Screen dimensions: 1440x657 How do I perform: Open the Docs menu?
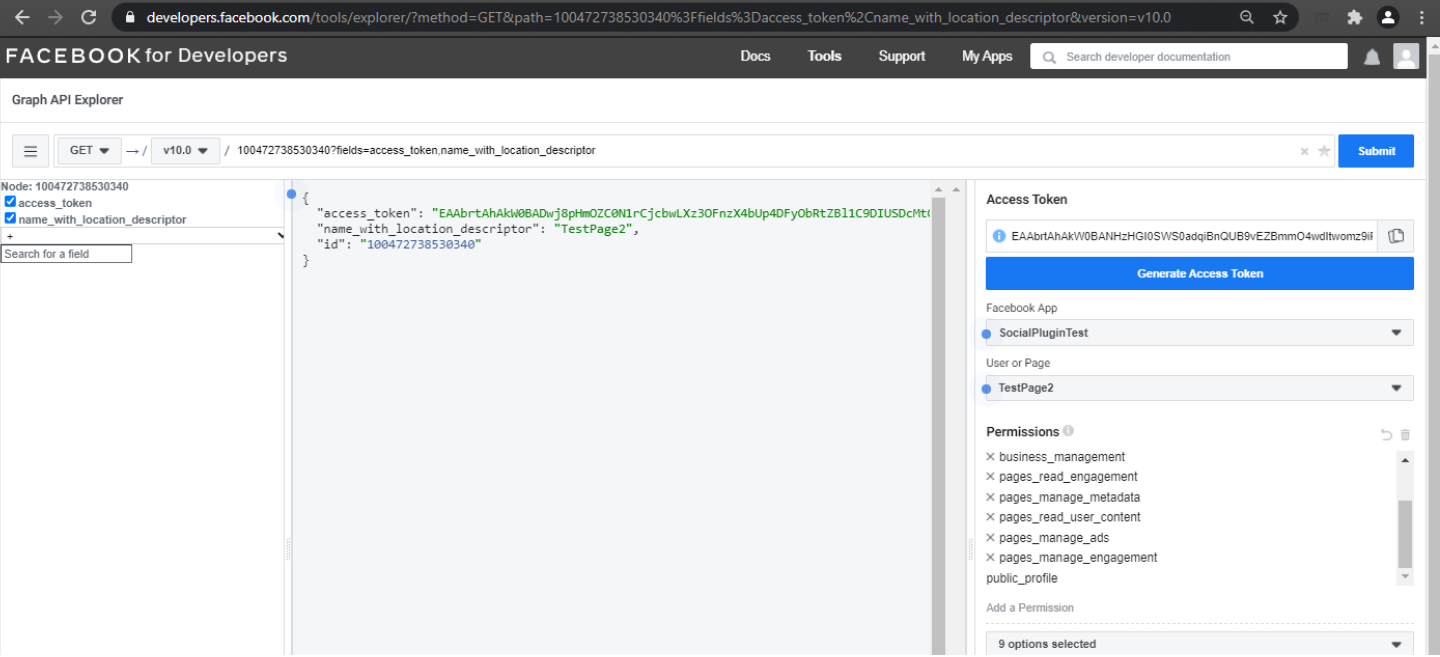[x=755, y=56]
